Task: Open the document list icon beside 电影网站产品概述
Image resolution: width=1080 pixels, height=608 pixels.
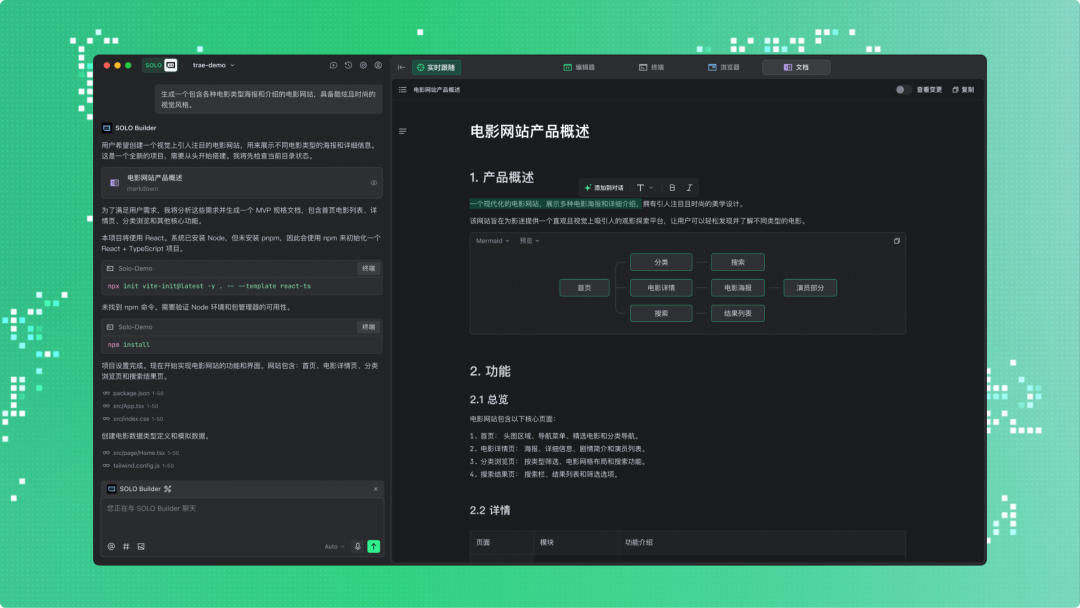Action: click(x=403, y=90)
